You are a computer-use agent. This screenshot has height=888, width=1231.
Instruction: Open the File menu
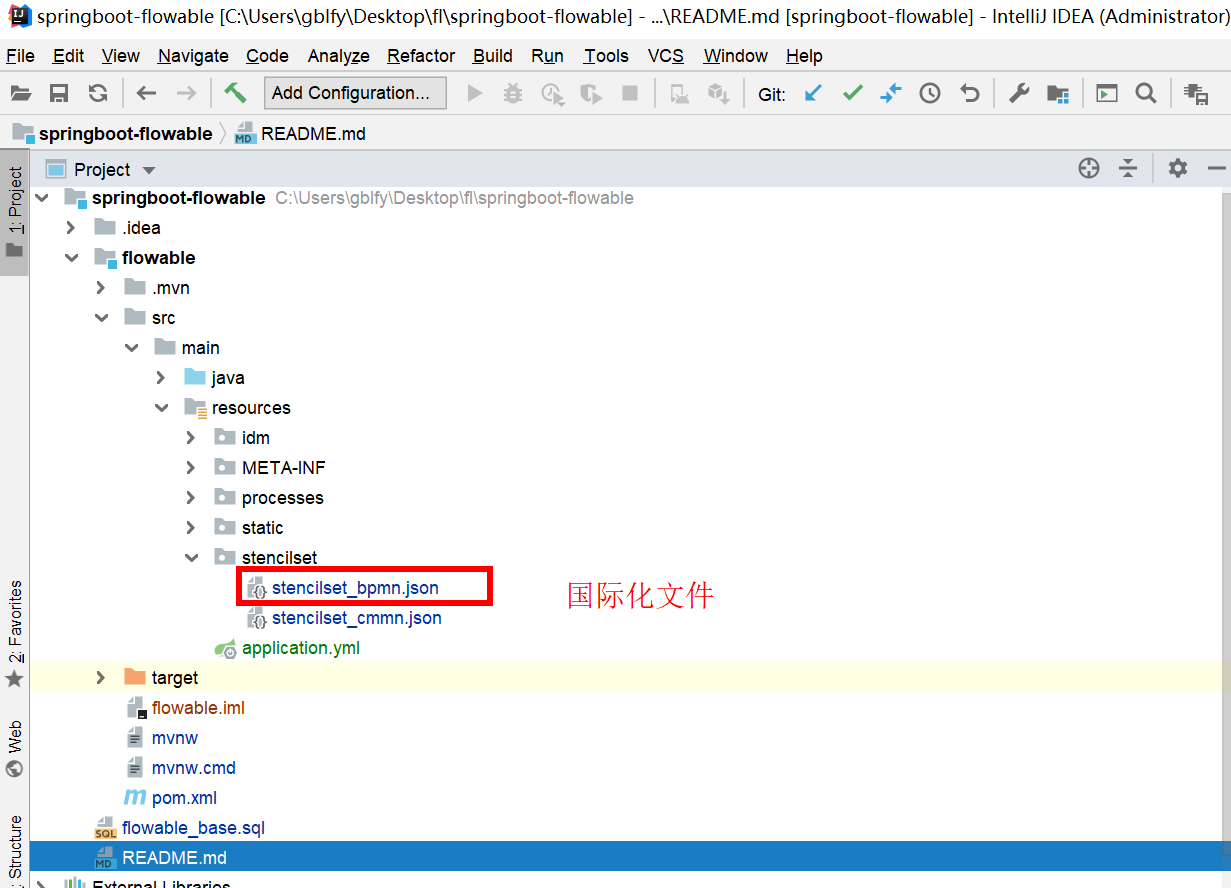pyautogui.click(x=20, y=56)
